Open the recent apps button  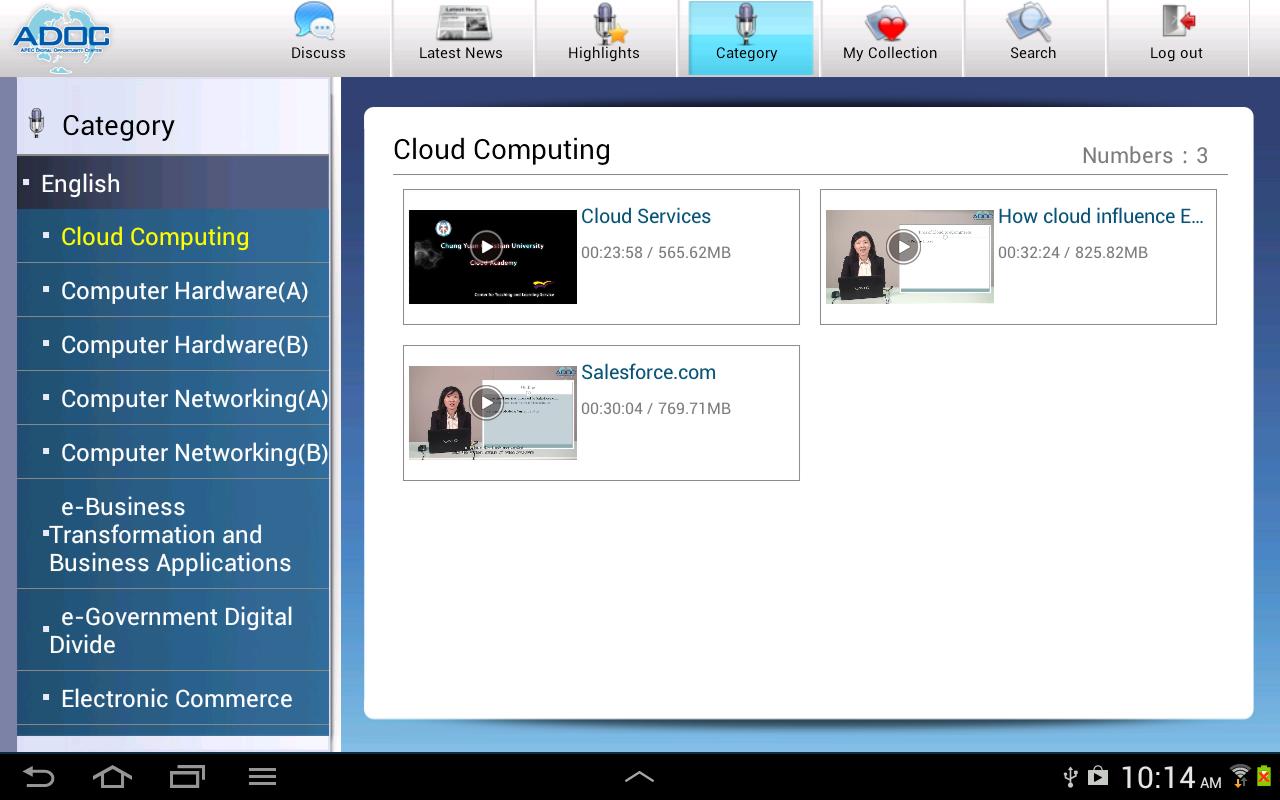tap(187, 777)
